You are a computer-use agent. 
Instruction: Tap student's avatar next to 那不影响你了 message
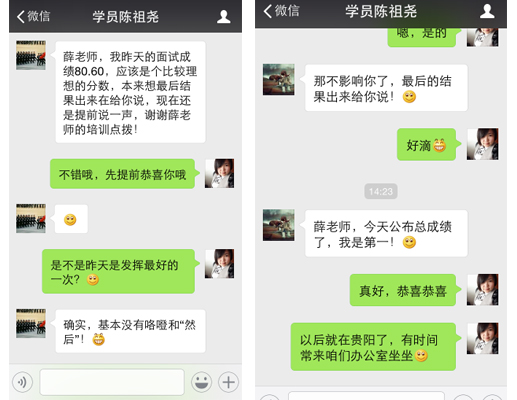tap(279, 79)
